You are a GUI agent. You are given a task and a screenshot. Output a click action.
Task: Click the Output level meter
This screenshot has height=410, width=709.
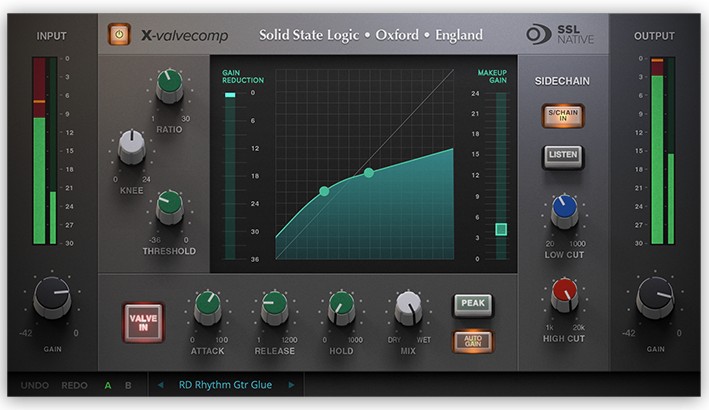[x=662, y=151]
